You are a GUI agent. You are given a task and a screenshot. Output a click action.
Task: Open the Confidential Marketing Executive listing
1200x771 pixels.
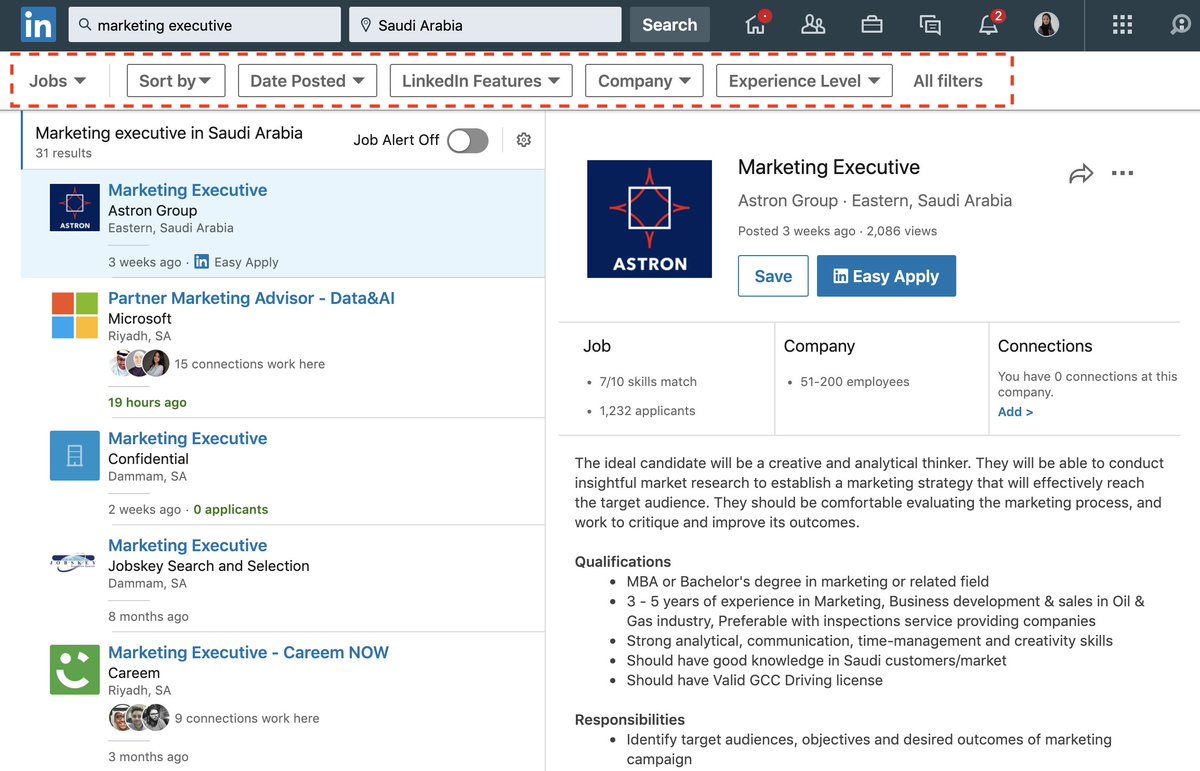(188, 438)
